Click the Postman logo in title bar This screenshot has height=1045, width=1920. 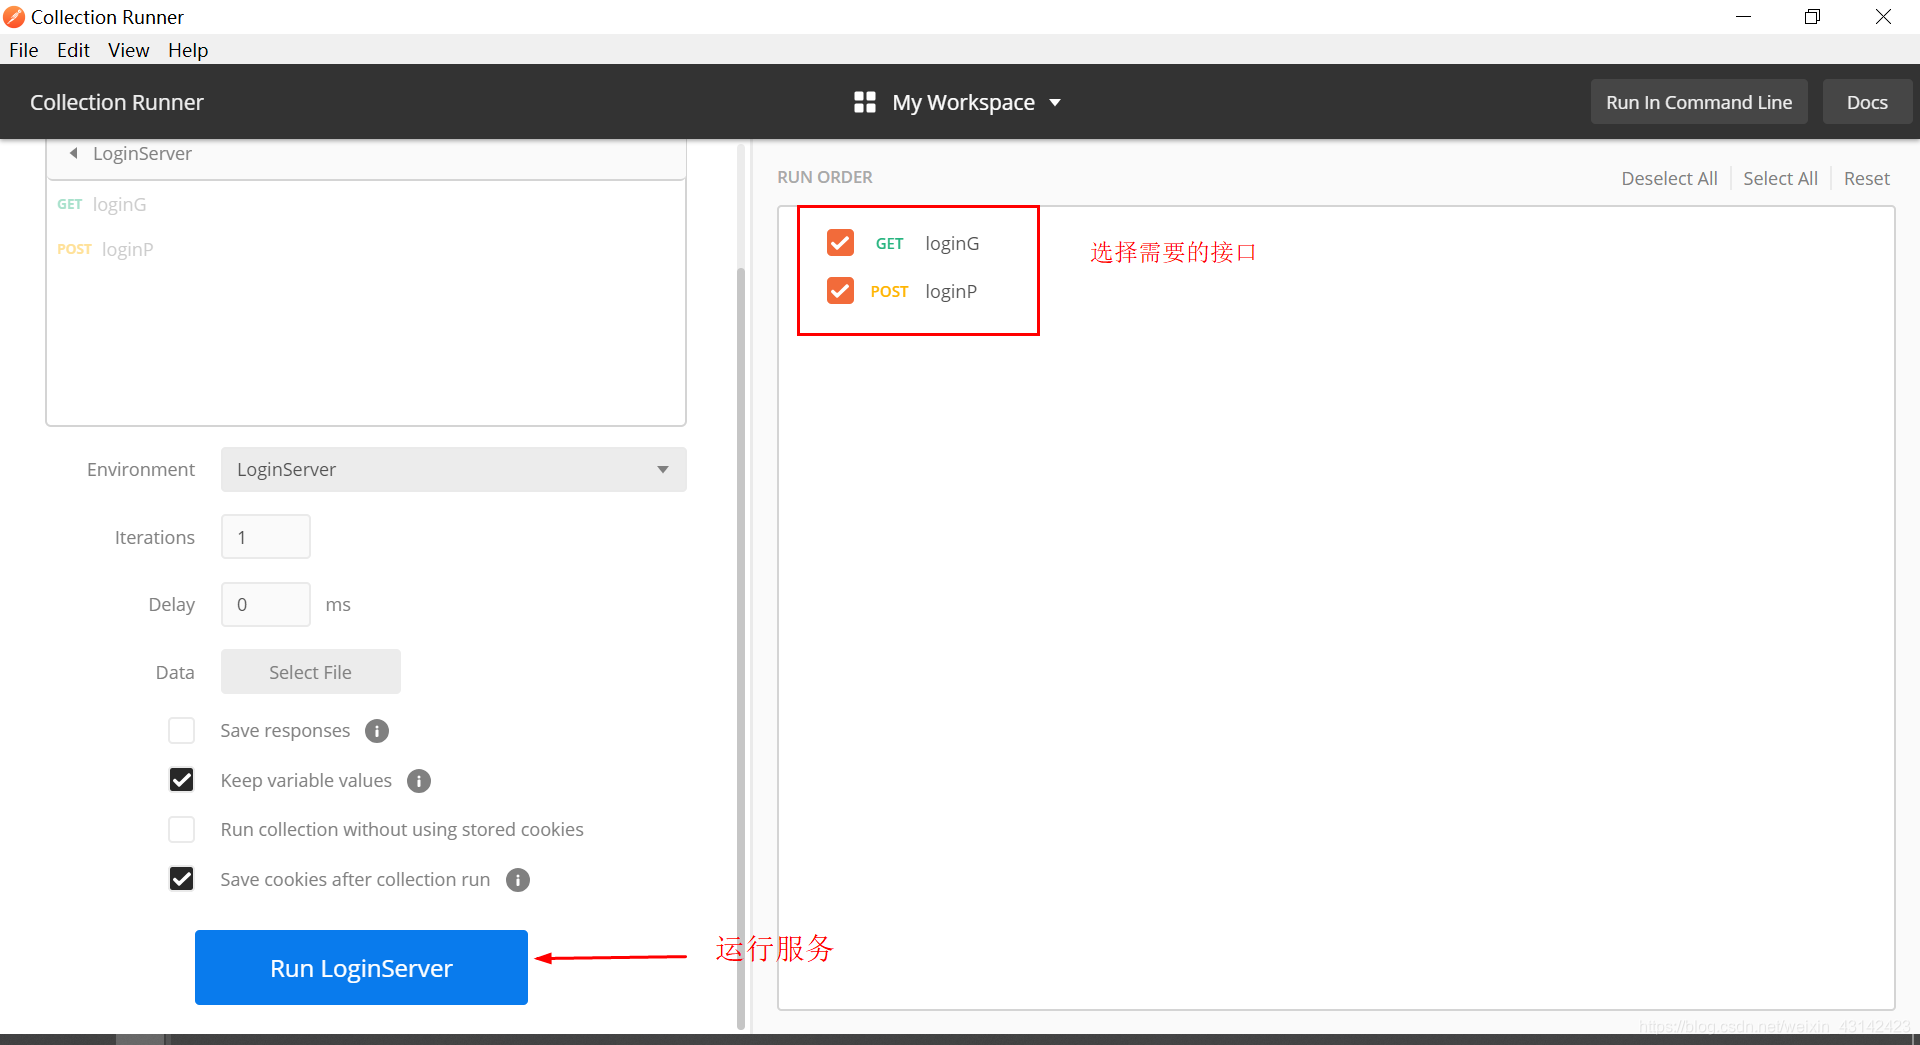click(14, 17)
